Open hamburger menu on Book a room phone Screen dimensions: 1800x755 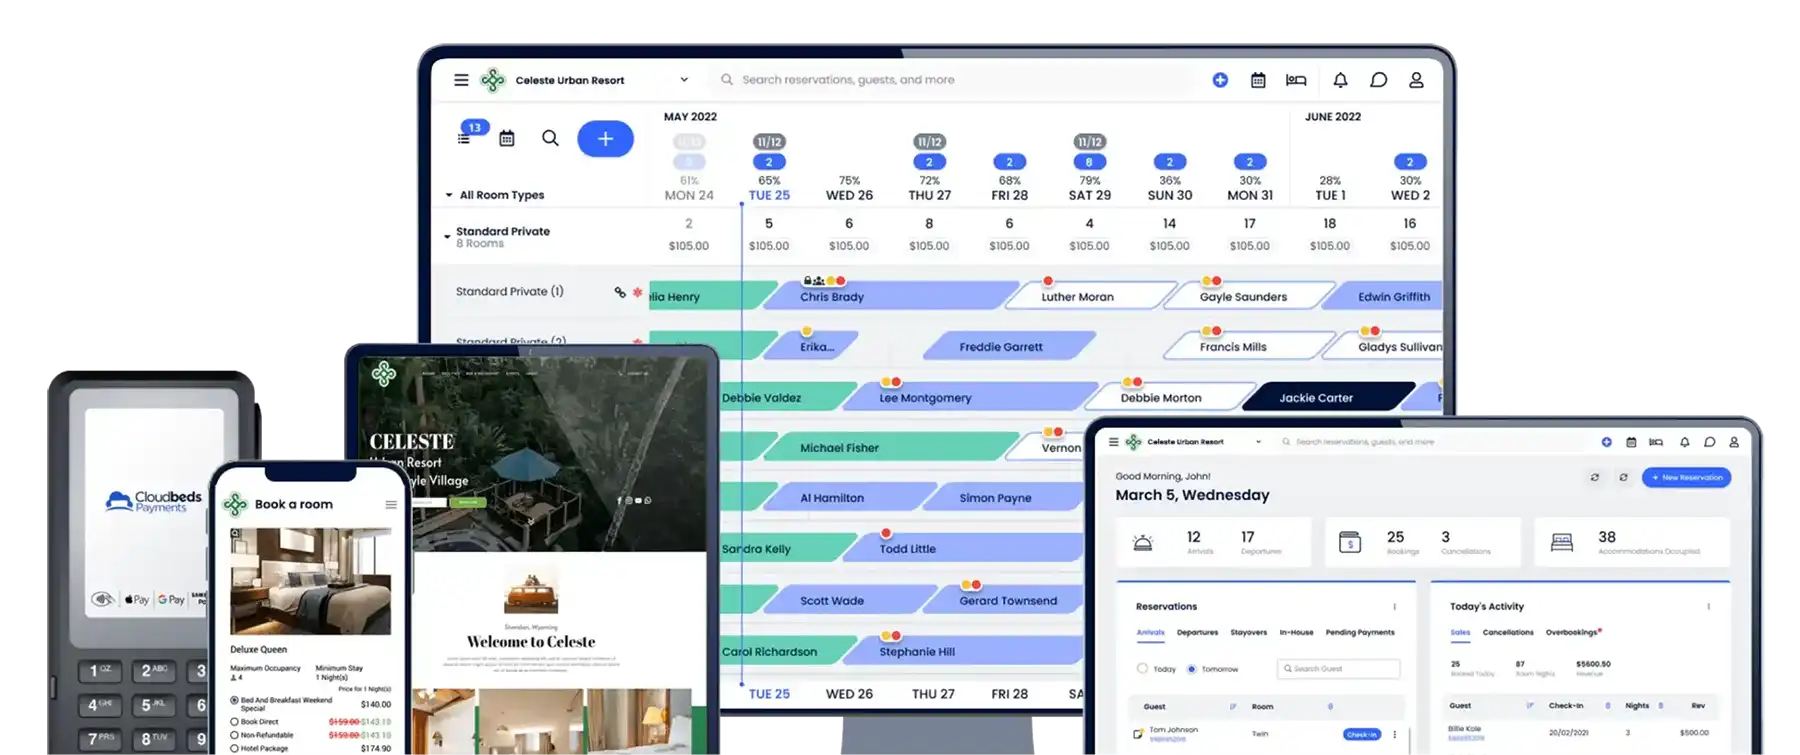tap(391, 504)
